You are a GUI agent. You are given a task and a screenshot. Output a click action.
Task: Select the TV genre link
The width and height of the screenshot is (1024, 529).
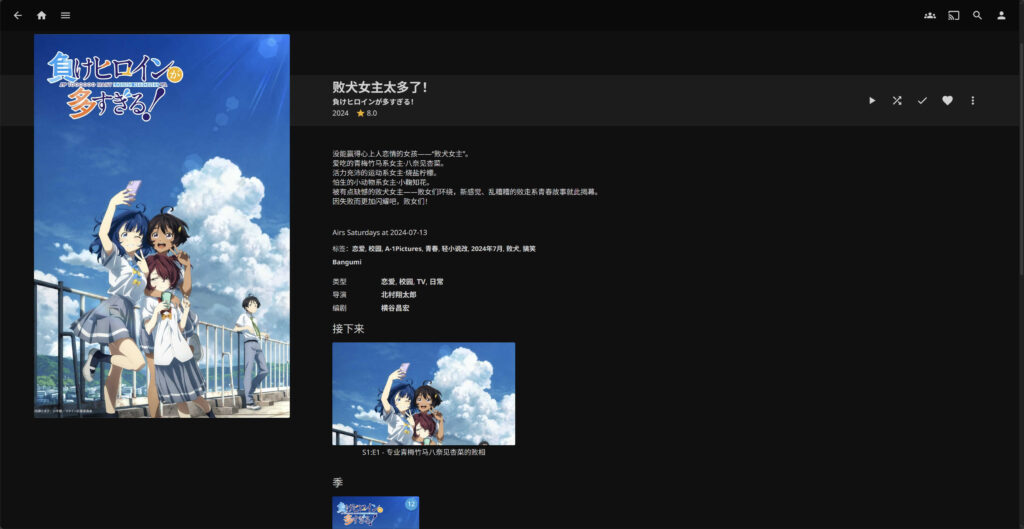421,282
